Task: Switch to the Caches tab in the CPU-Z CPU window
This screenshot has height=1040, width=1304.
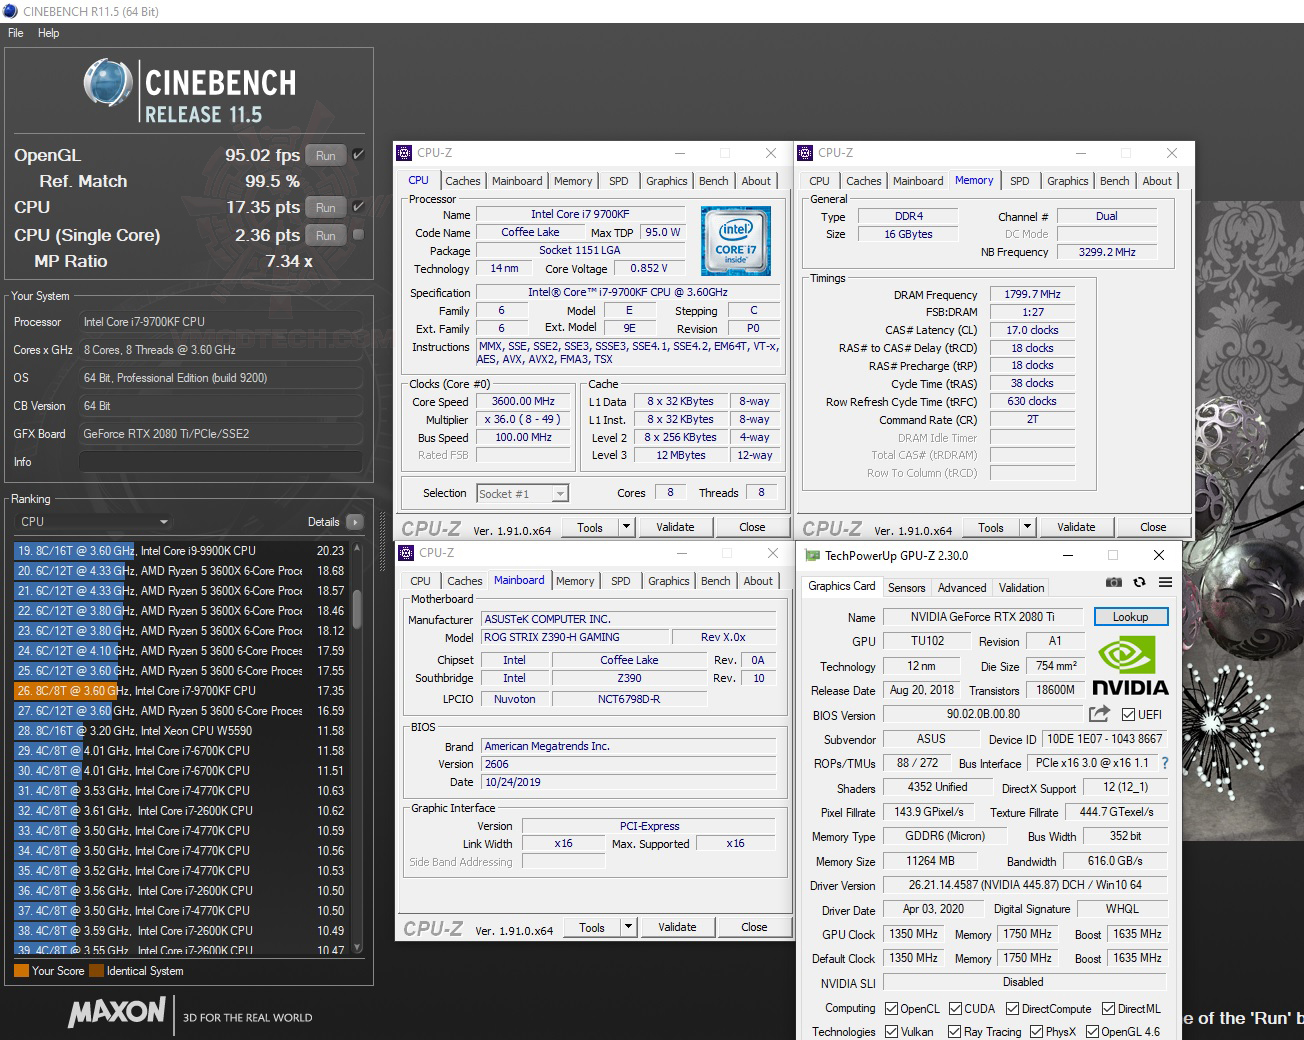Action: (463, 181)
